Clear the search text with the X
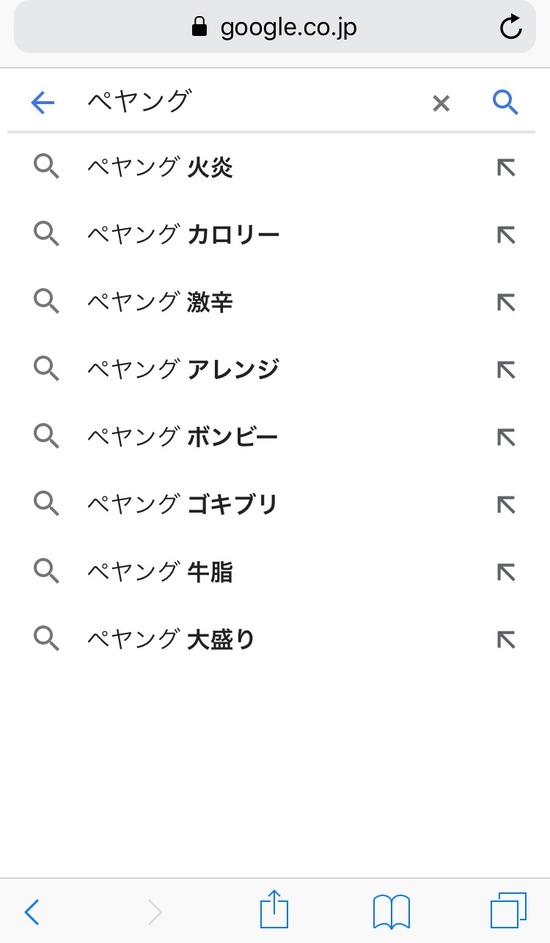Screen dimensions: 550x943 [441, 103]
